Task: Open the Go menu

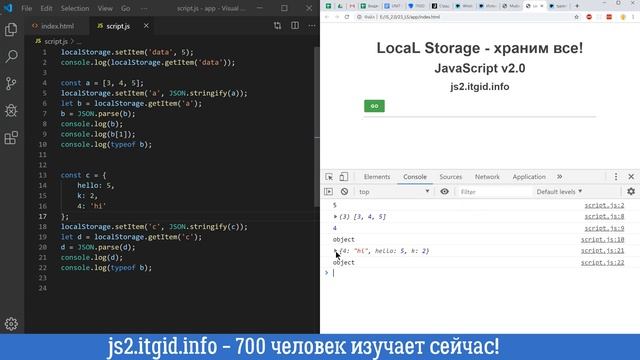Action: pos(126,8)
